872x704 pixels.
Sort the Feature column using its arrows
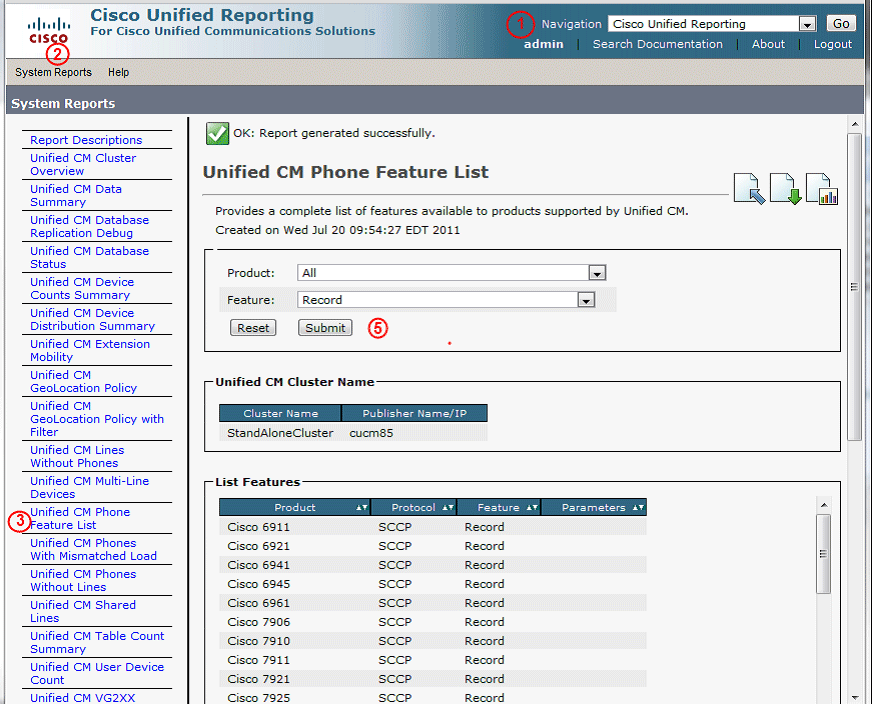tap(532, 507)
